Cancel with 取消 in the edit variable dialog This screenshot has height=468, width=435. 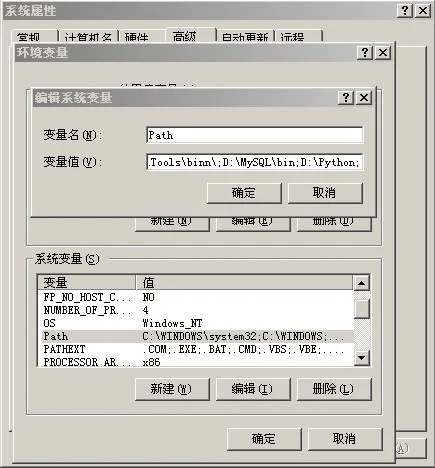coord(325,193)
